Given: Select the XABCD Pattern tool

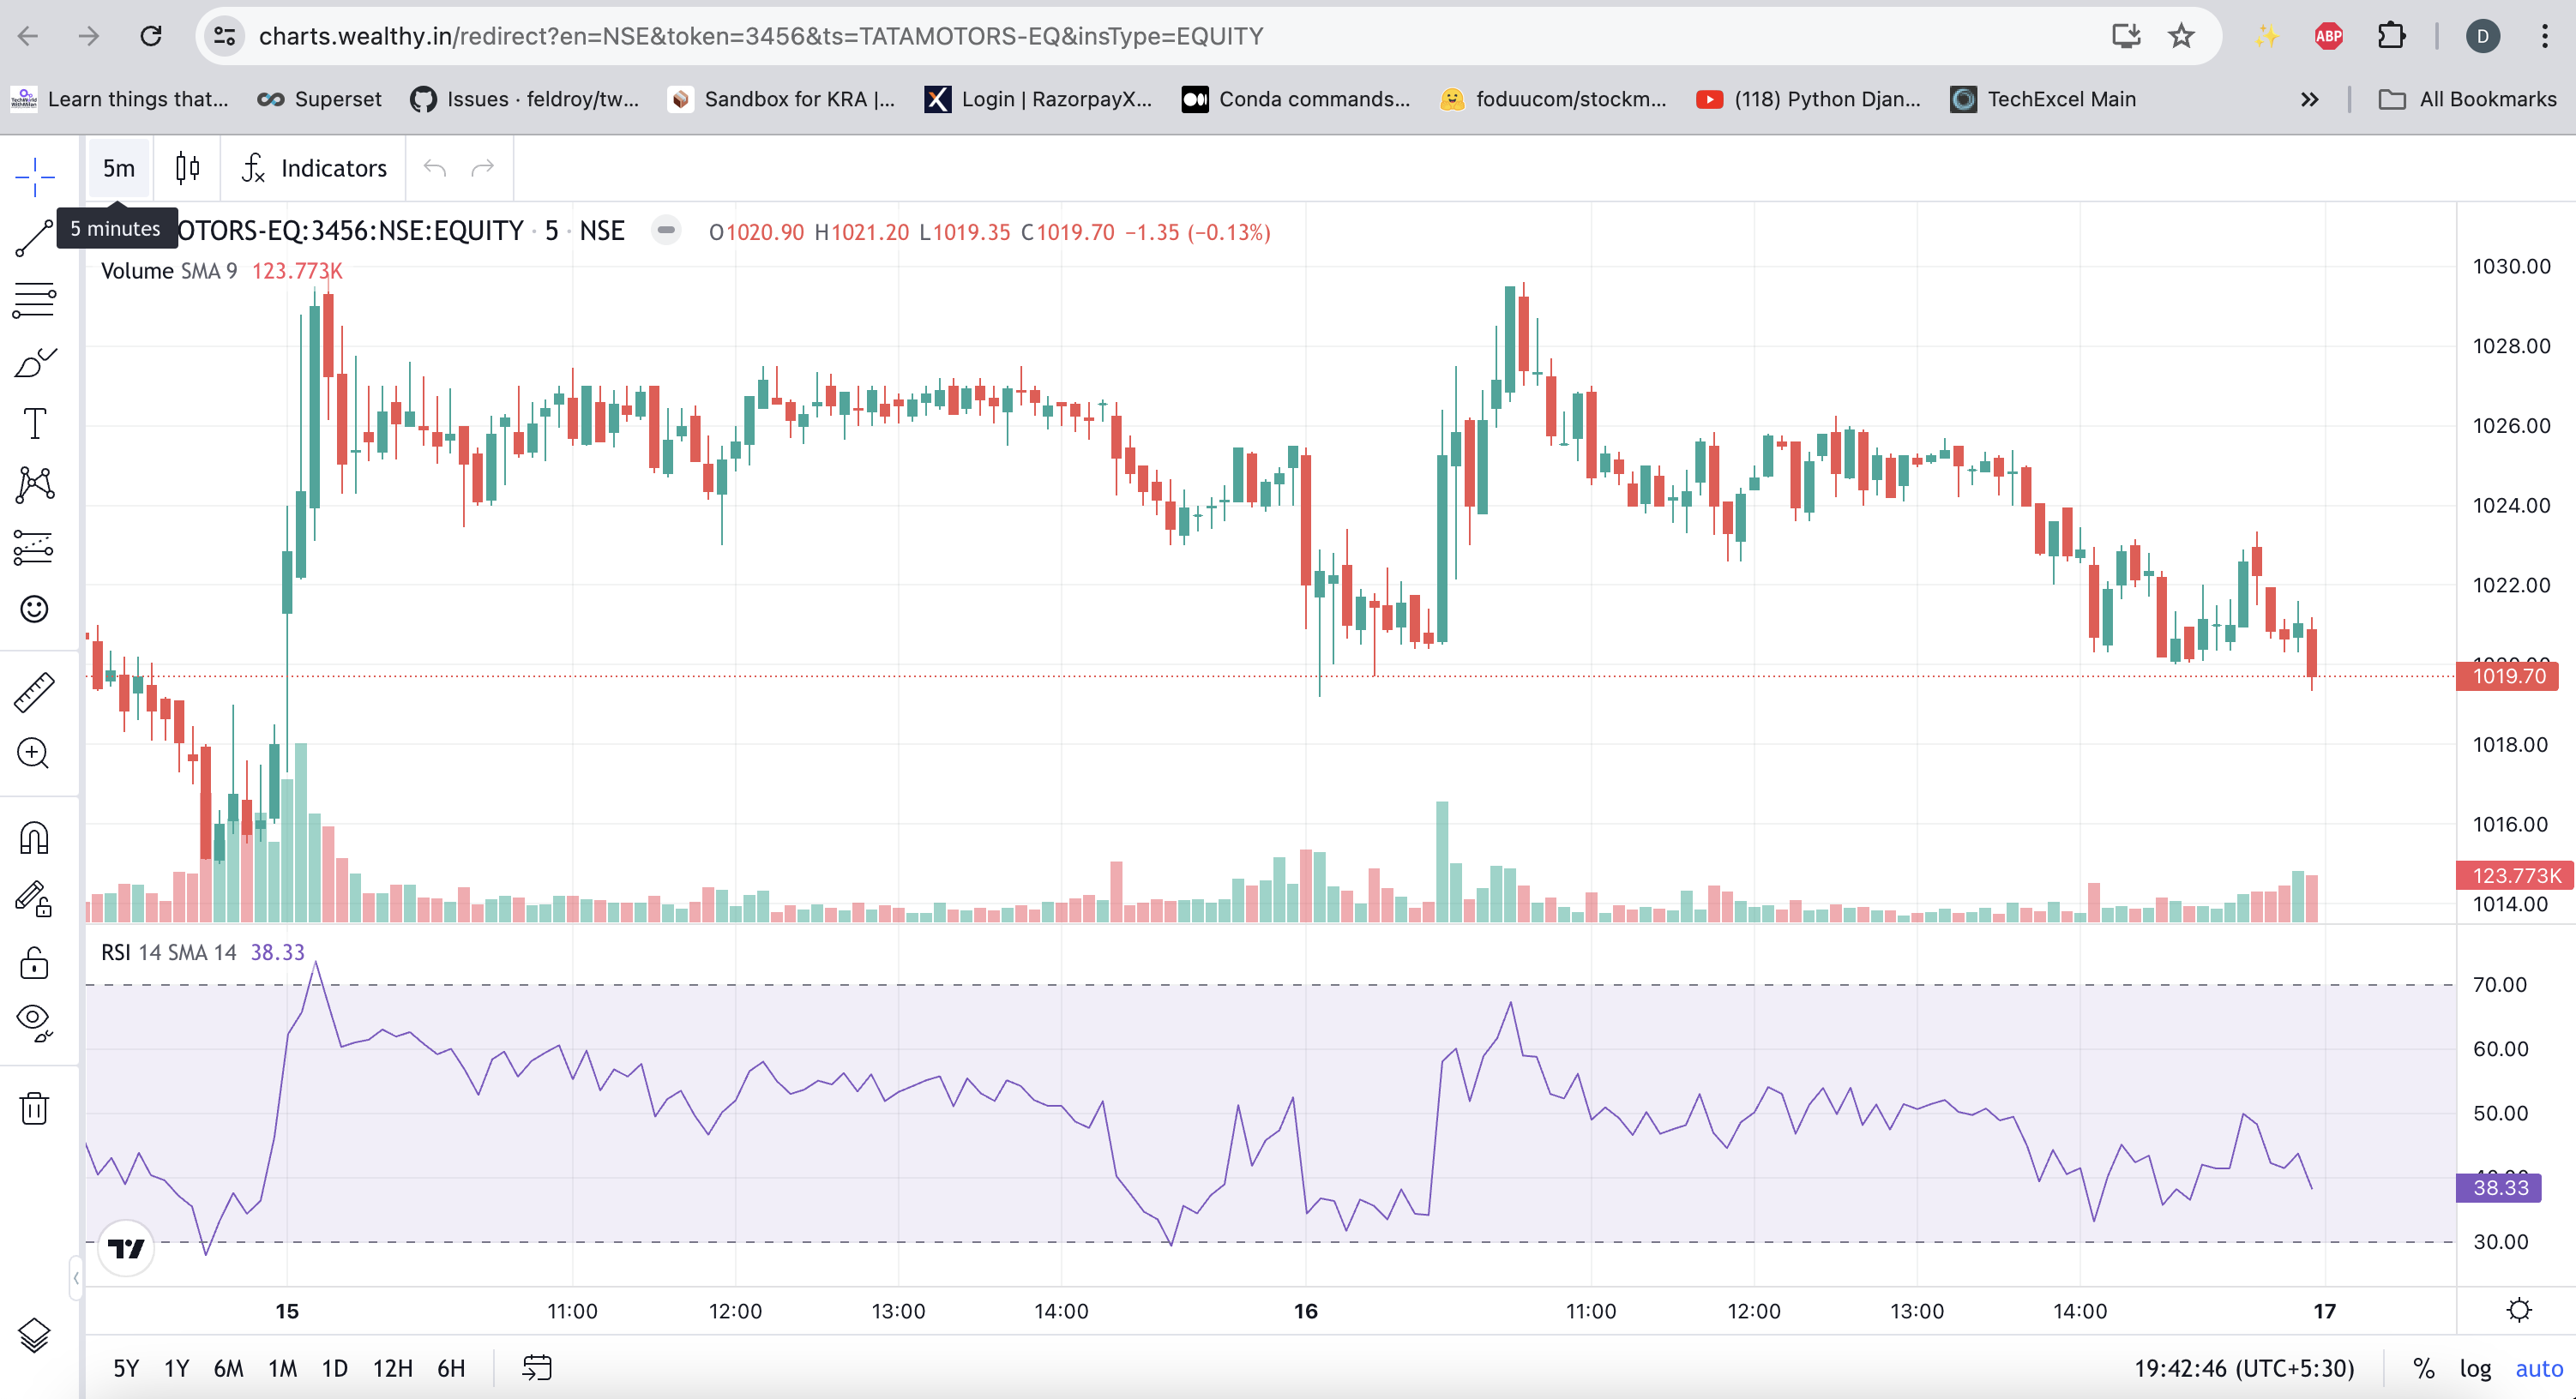Looking at the screenshot, I should pos(34,484).
